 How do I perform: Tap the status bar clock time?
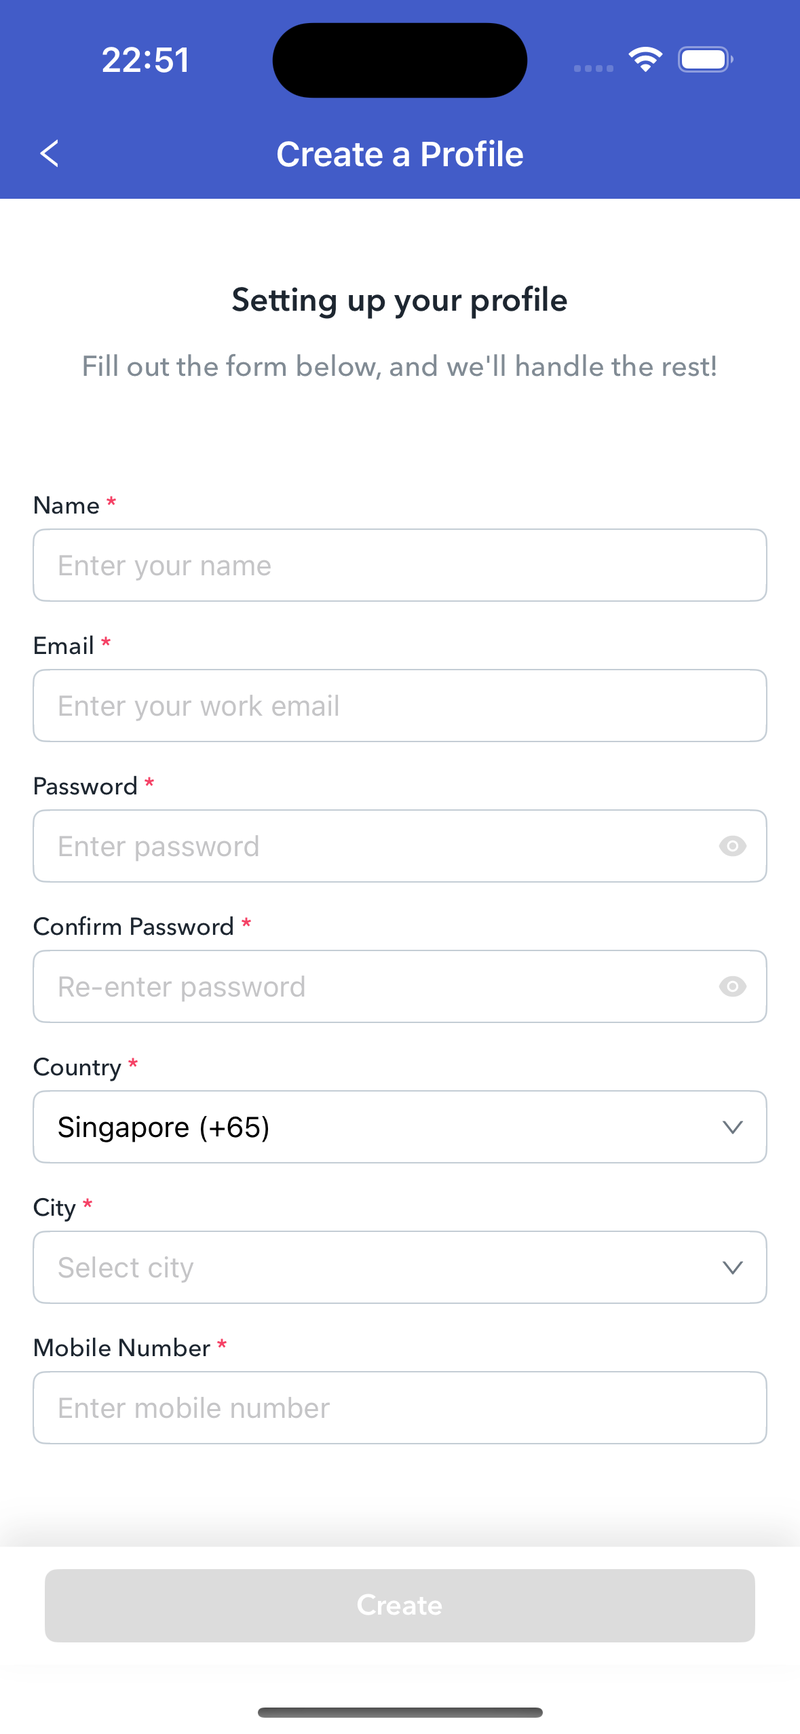146,60
